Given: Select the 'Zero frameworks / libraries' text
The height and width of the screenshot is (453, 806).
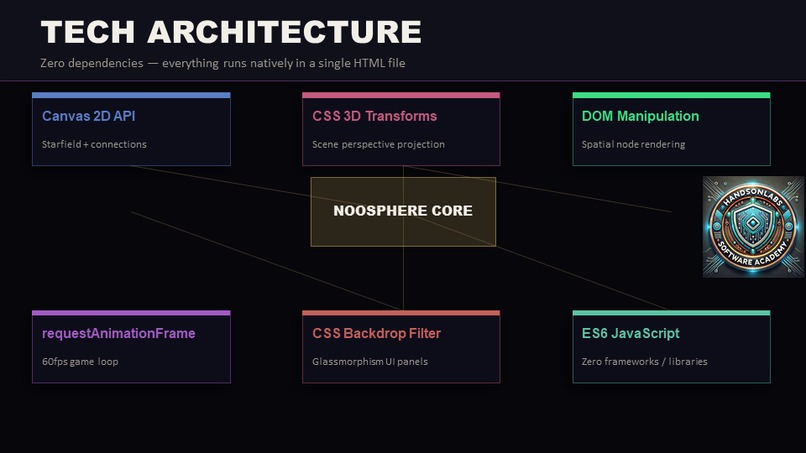Looking at the screenshot, I should 644,361.
